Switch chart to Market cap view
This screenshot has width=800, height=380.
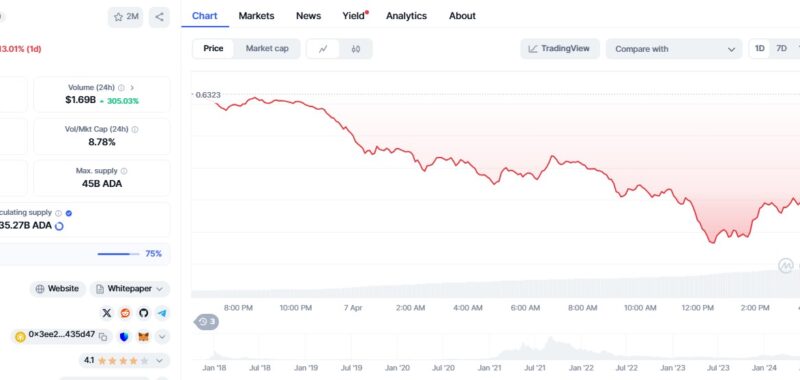pos(267,48)
